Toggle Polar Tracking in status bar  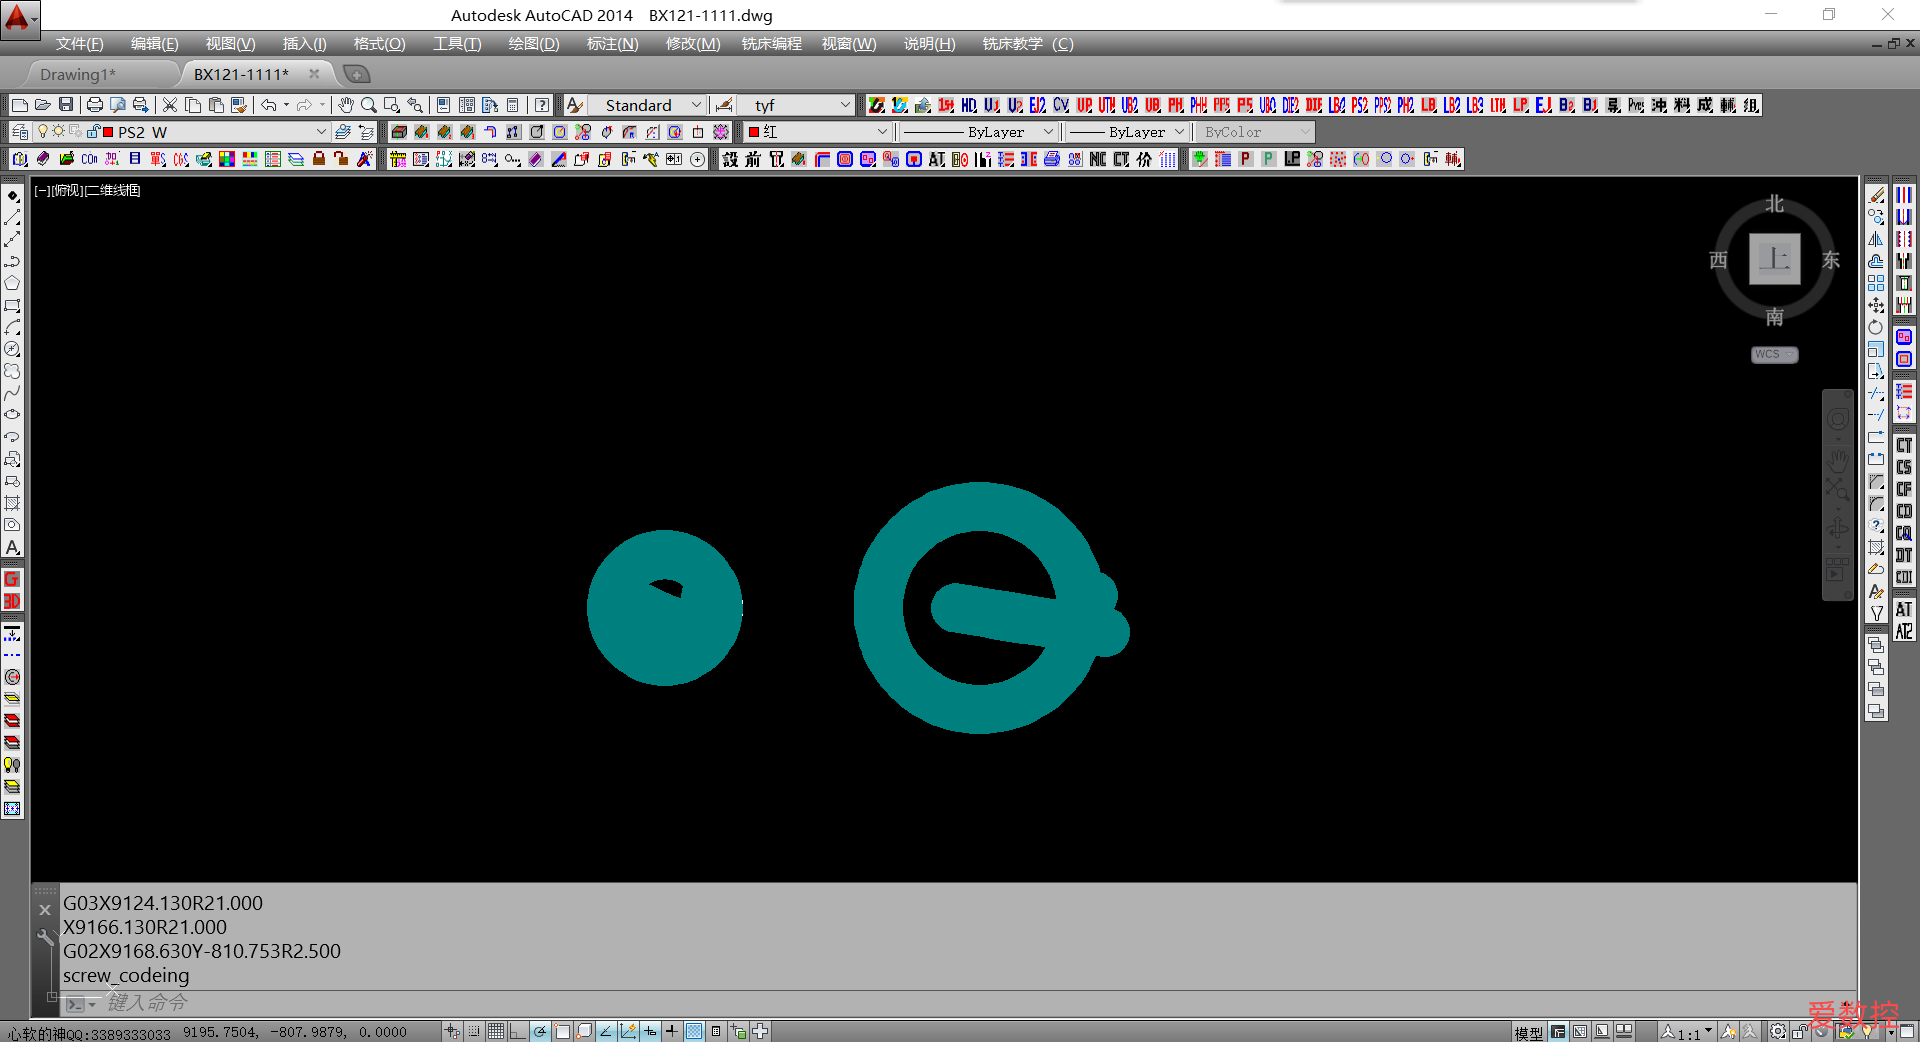coord(540,1031)
